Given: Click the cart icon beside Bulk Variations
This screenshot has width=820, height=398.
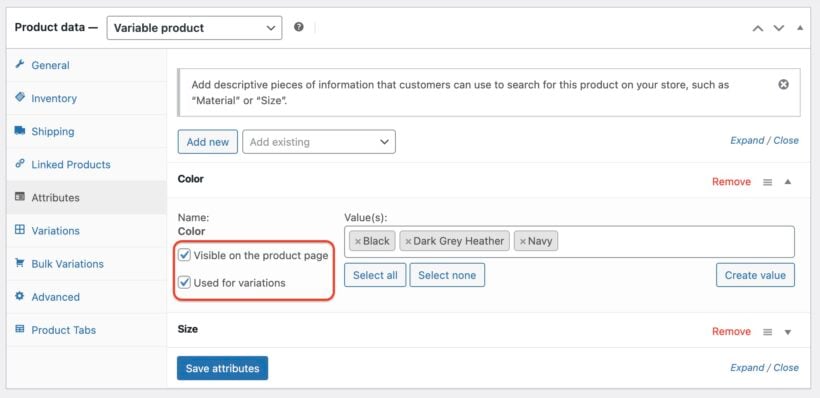Looking at the screenshot, I should pos(20,263).
